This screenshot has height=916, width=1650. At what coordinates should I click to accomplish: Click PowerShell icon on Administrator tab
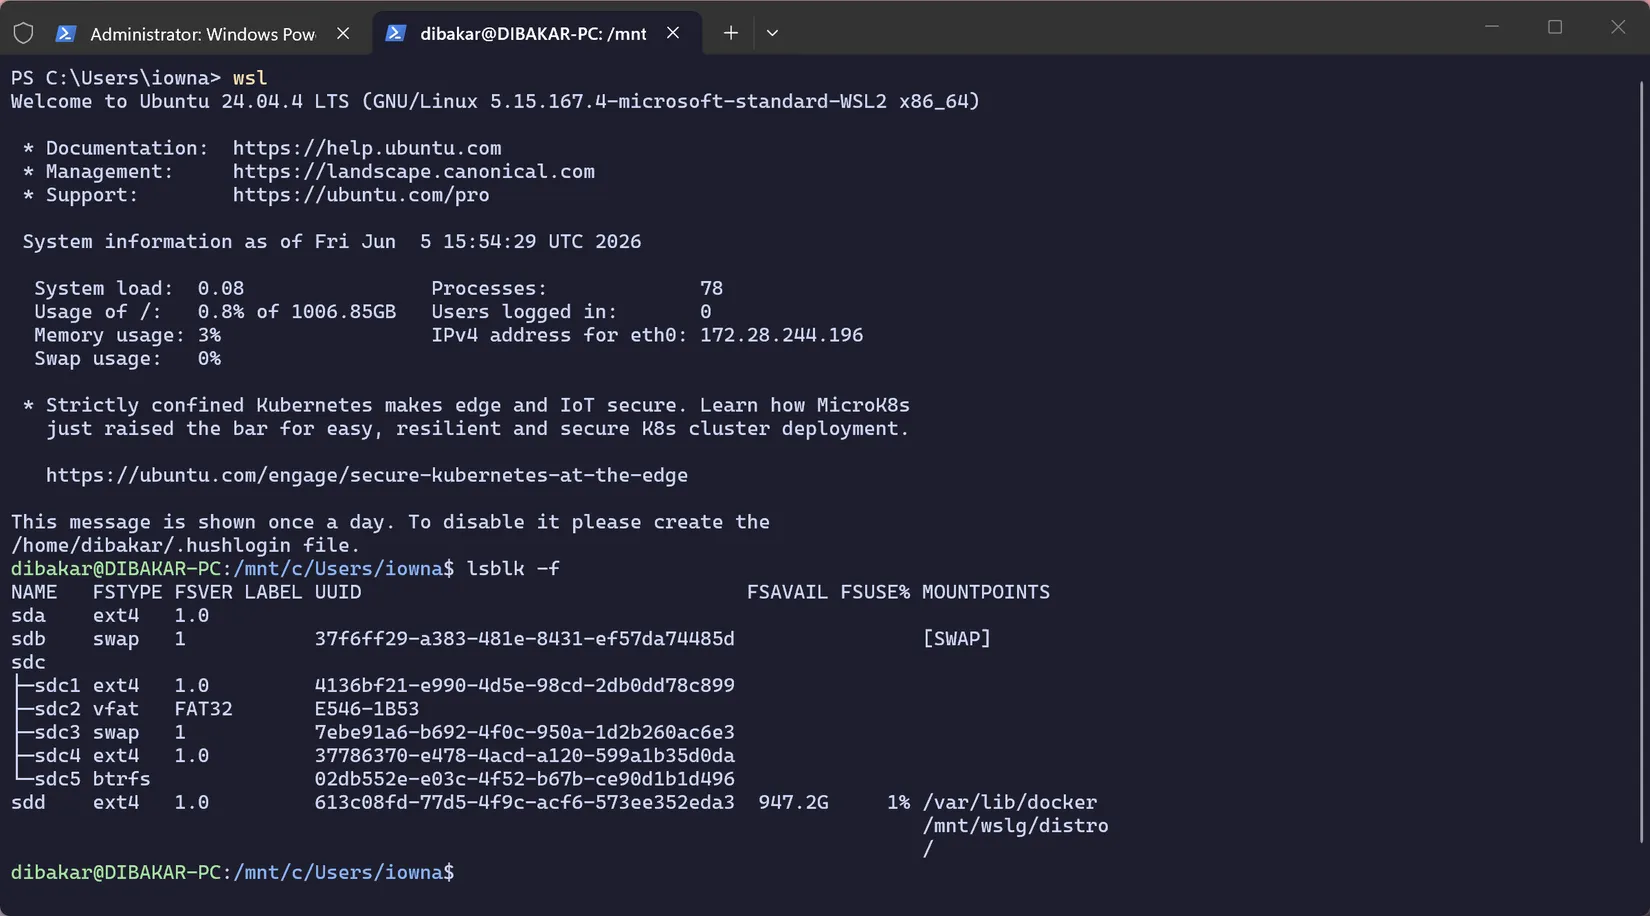click(x=65, y=33)
